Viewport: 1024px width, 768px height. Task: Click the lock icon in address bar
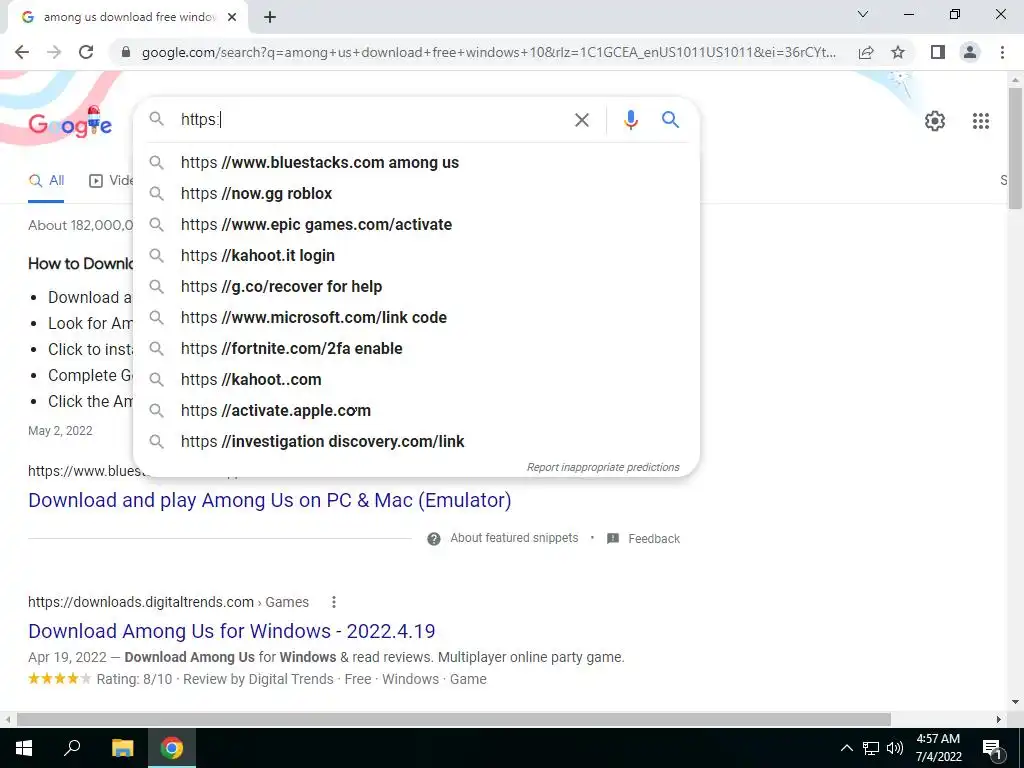[x=126, y=52]
